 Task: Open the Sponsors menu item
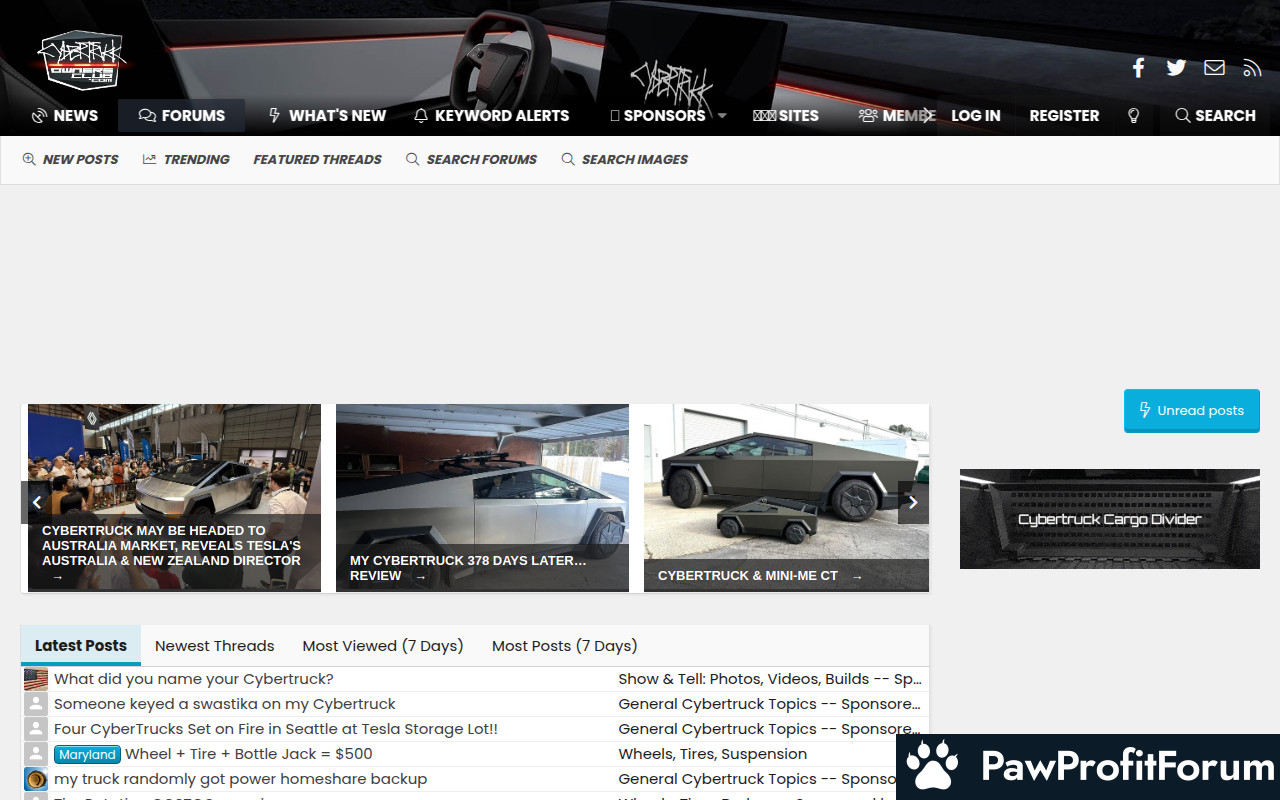pos(657,116)
